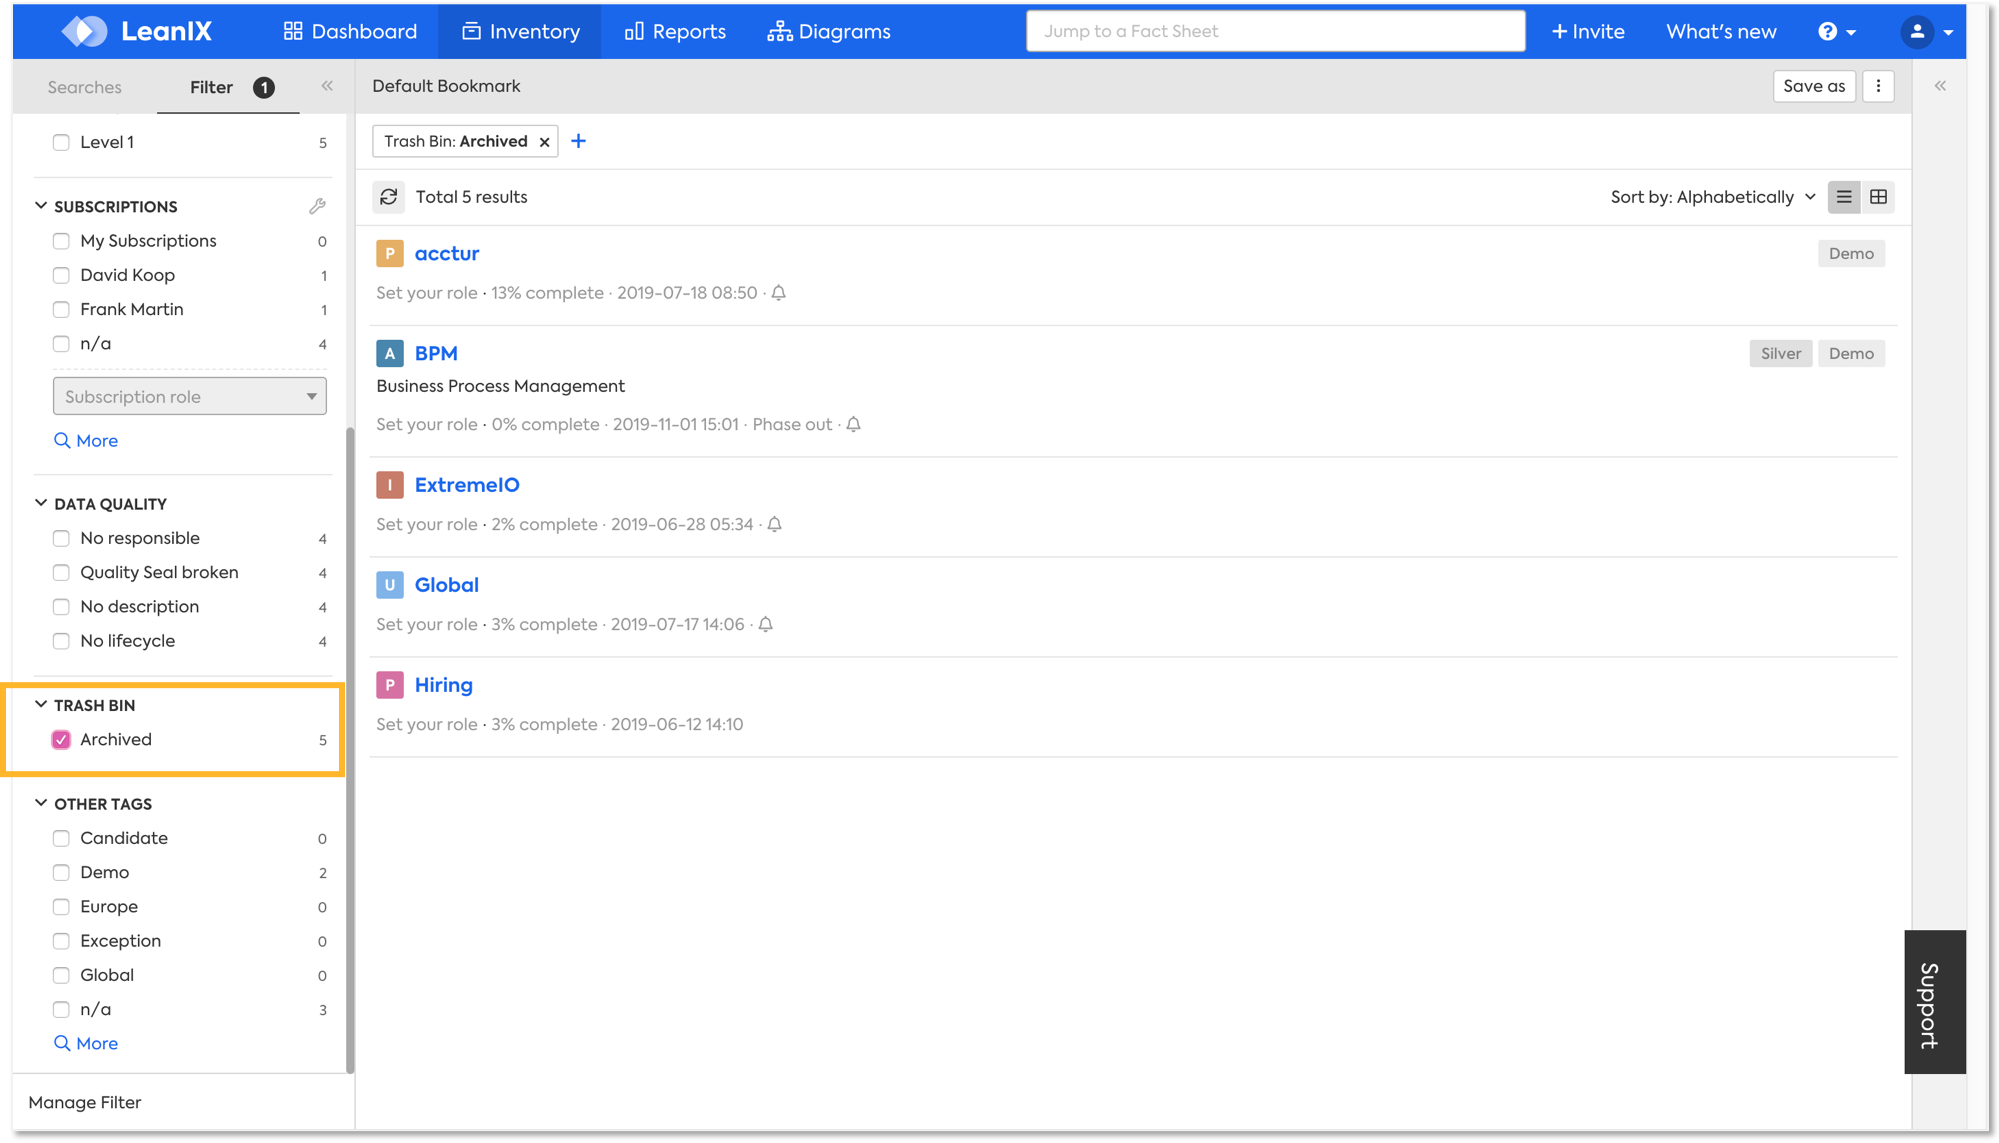This screenshot has width=1999, height=1143.
Task: Check the Frank Martin checkbox
Action: [x=61, y=309]
